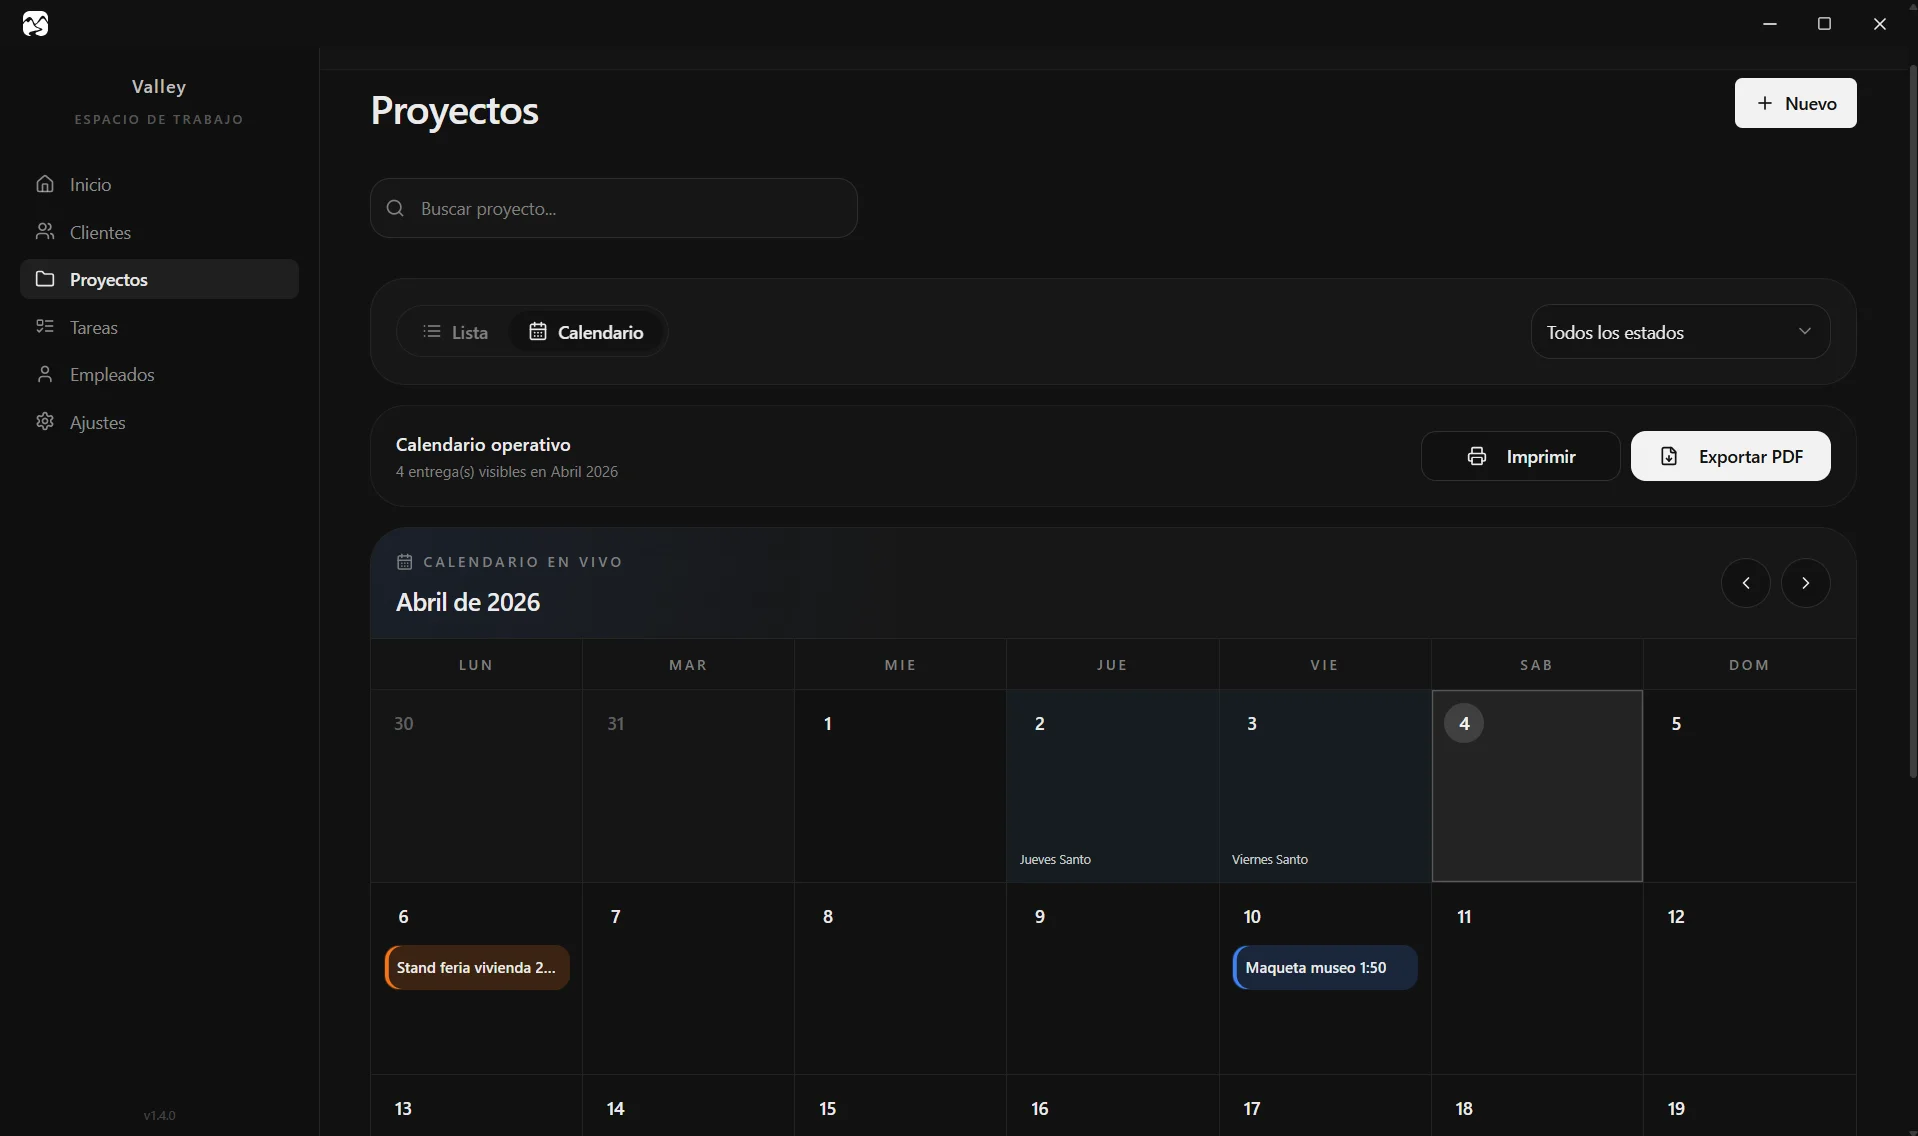1918x1136 pixels.
Task: Open the Tareas section
Action: pyautogui.click(x=93, y=327)
